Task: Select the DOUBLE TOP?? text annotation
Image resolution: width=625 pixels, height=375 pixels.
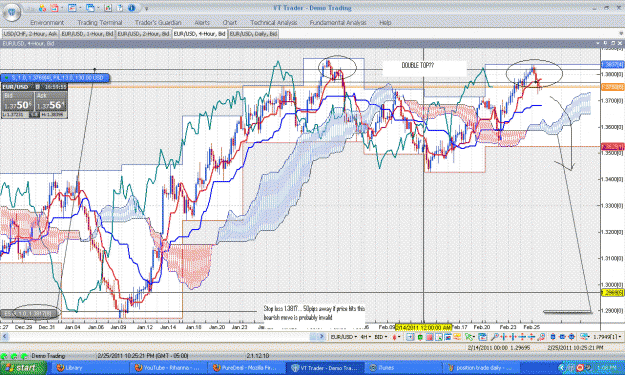Action: click(x=417, y=65)
